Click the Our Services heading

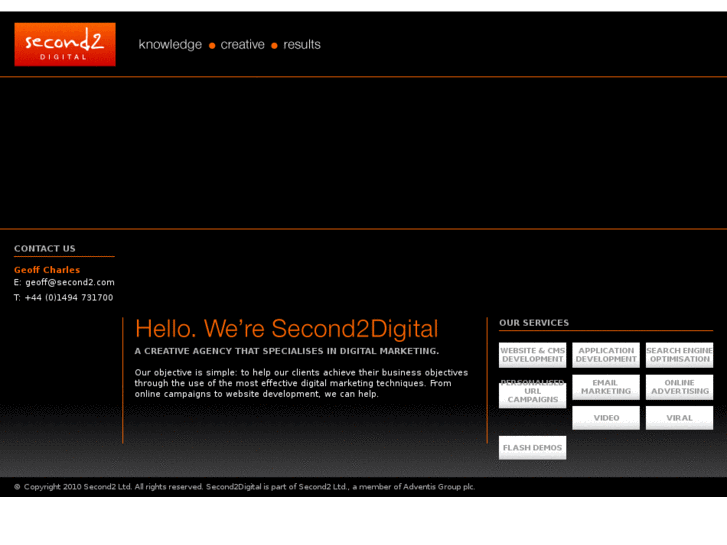point(534,323)
